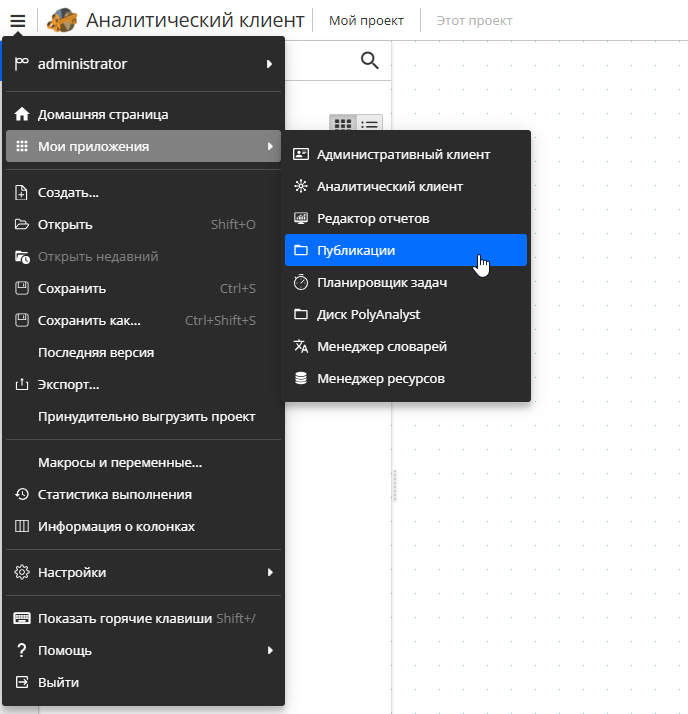Image resolution: width=688 pixels, height=714 pixels.
Task: Click the keyboard icon beside Показать горячие клавиши
Action: pyautogui.click(x=22, y=618)
